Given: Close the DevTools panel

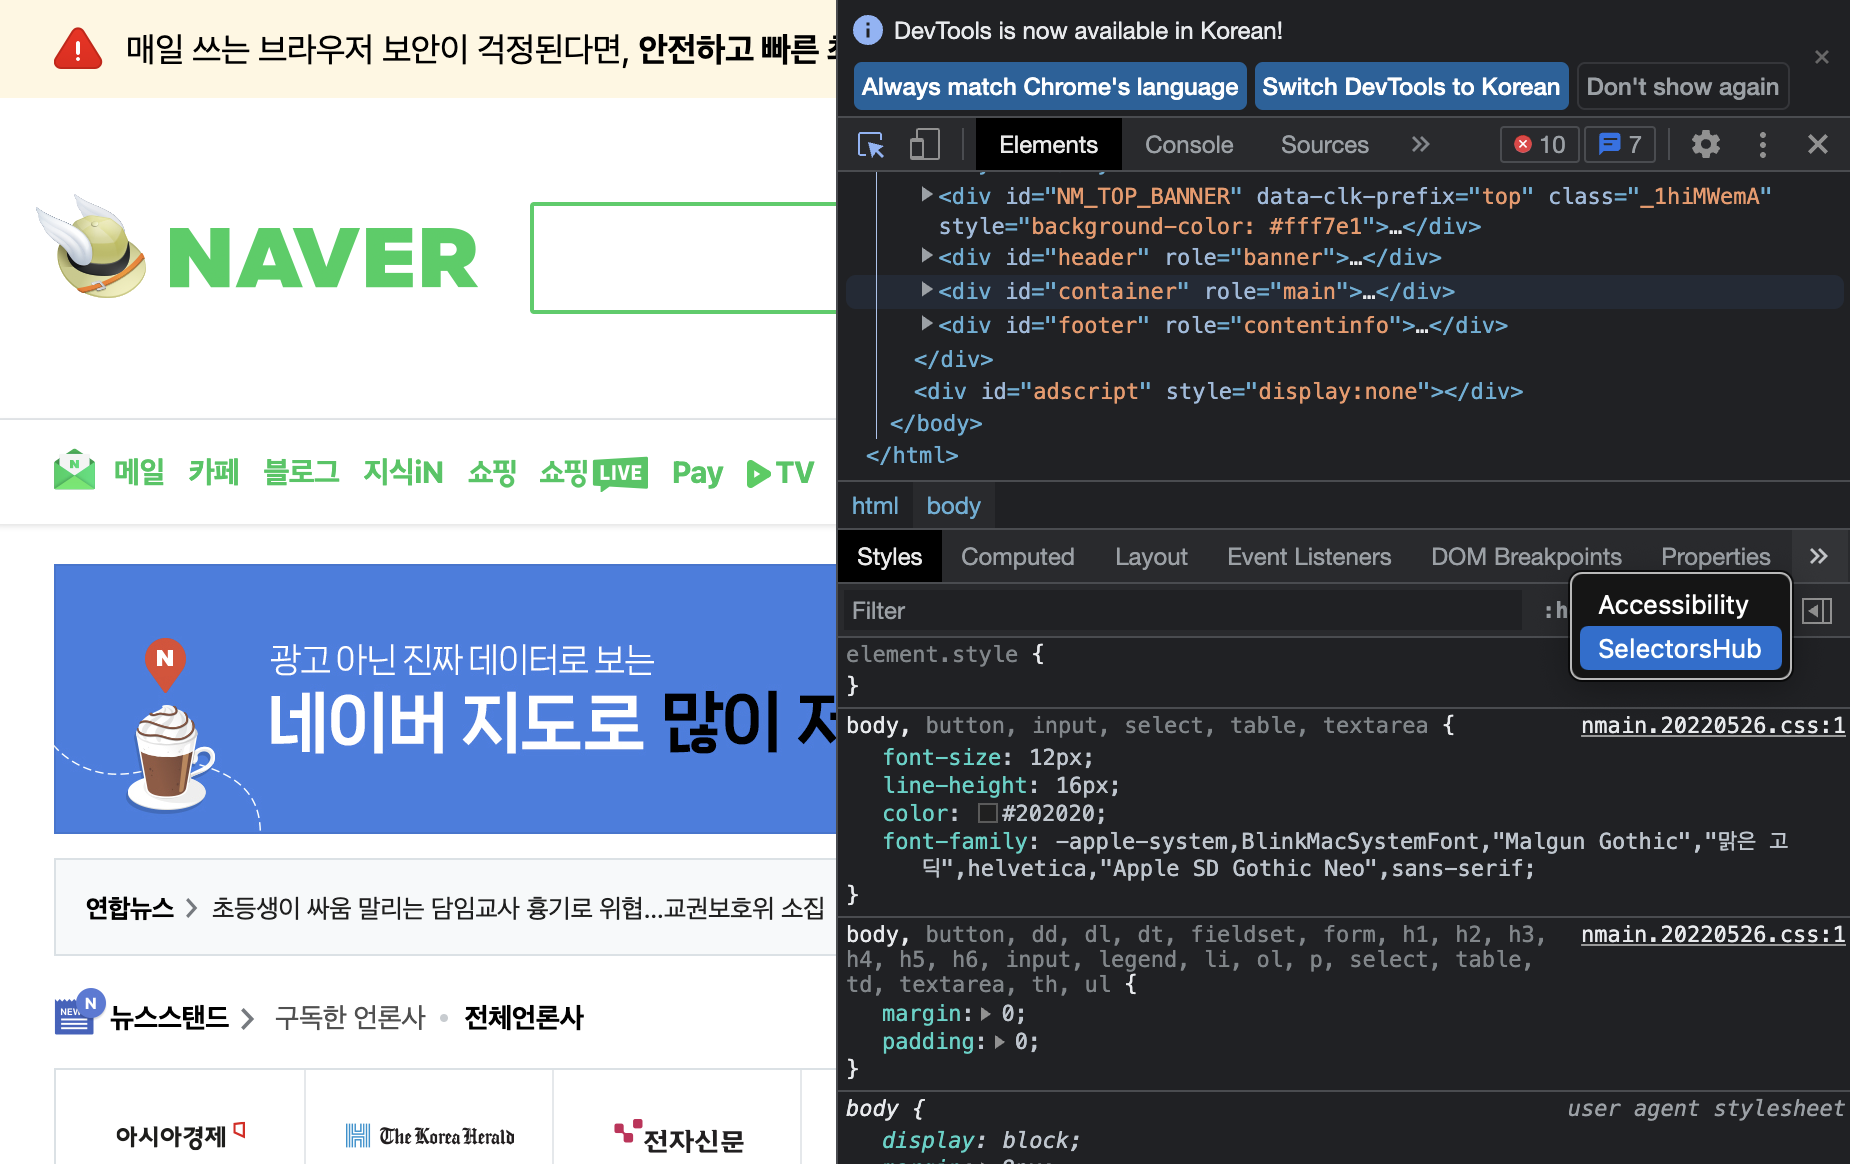Looking at the screenshot, I should click(1818, 145).
